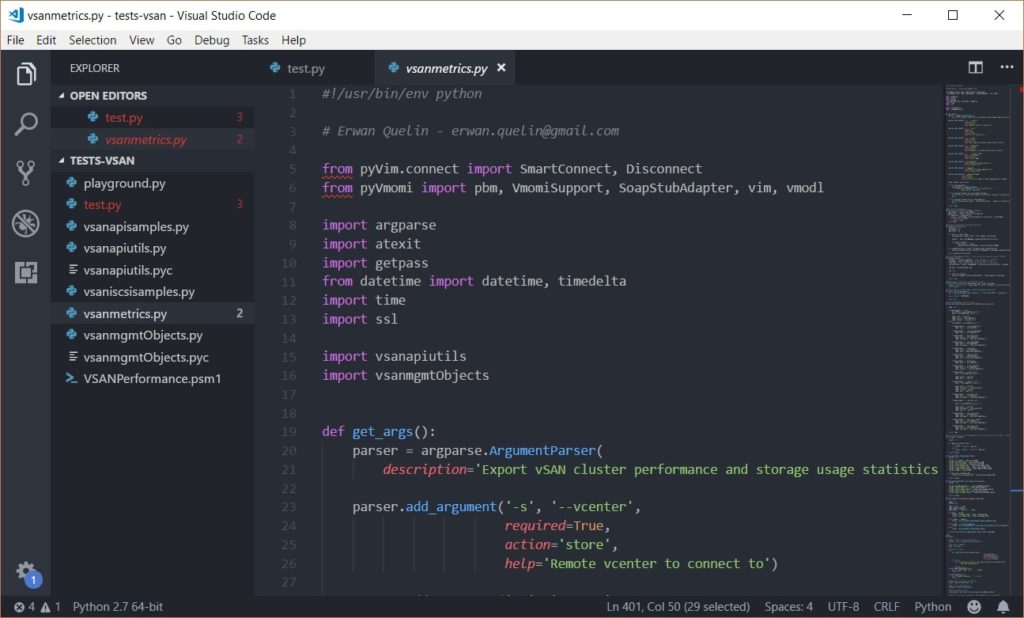Open vsaniscsisamples.py in the file tree
This screenshot has height=618, width=1024.
(x=153, y=291)
